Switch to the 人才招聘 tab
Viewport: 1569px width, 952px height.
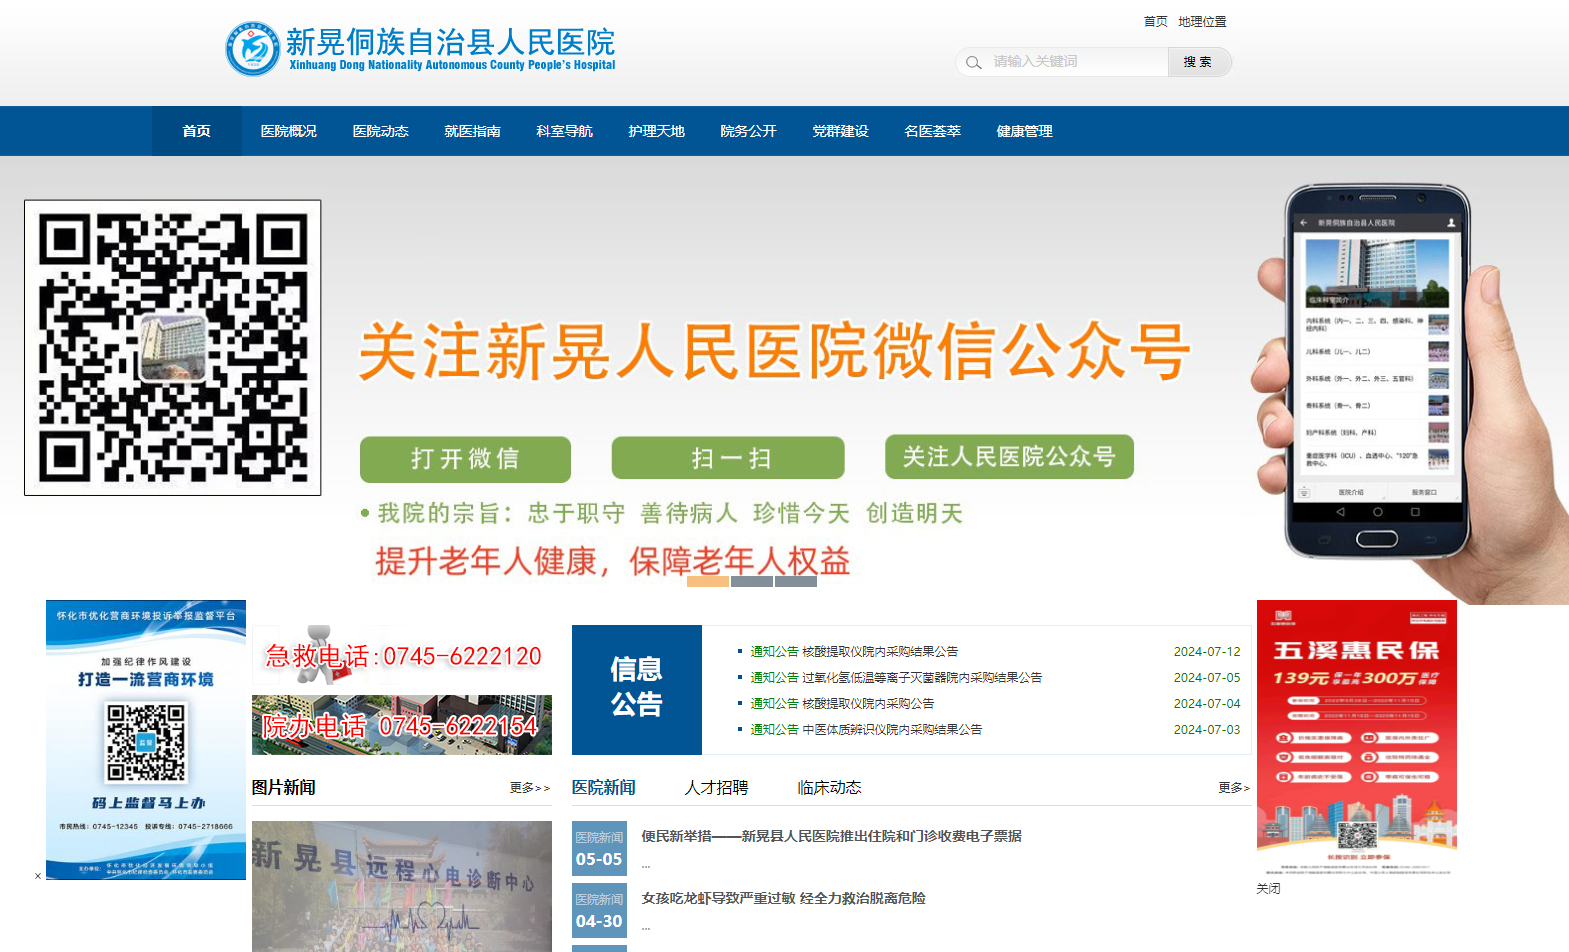tap(716, 787)
